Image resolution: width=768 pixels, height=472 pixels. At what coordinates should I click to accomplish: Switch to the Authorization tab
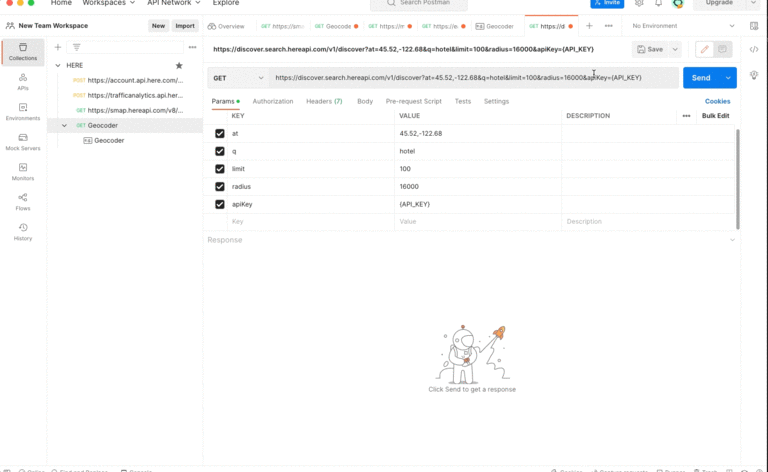tap(273, 101)
